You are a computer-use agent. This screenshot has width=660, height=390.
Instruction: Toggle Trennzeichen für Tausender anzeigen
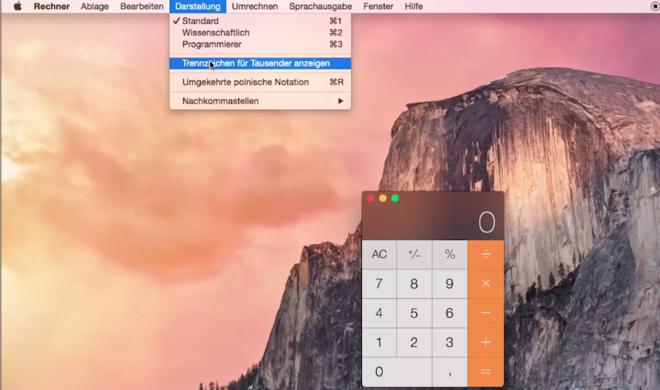260,63
